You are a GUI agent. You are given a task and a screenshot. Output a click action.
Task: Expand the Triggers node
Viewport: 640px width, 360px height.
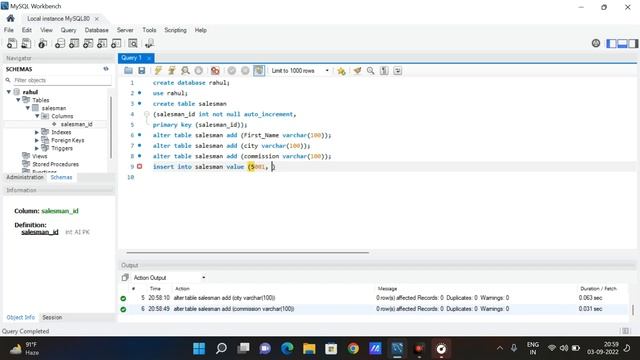[37, 148]
